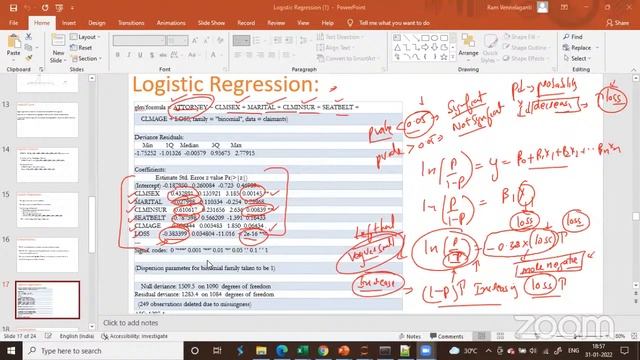Click the Click to add notes area
Image resolution: width=640 pixels, height=360 pixels.
[131, 323]
